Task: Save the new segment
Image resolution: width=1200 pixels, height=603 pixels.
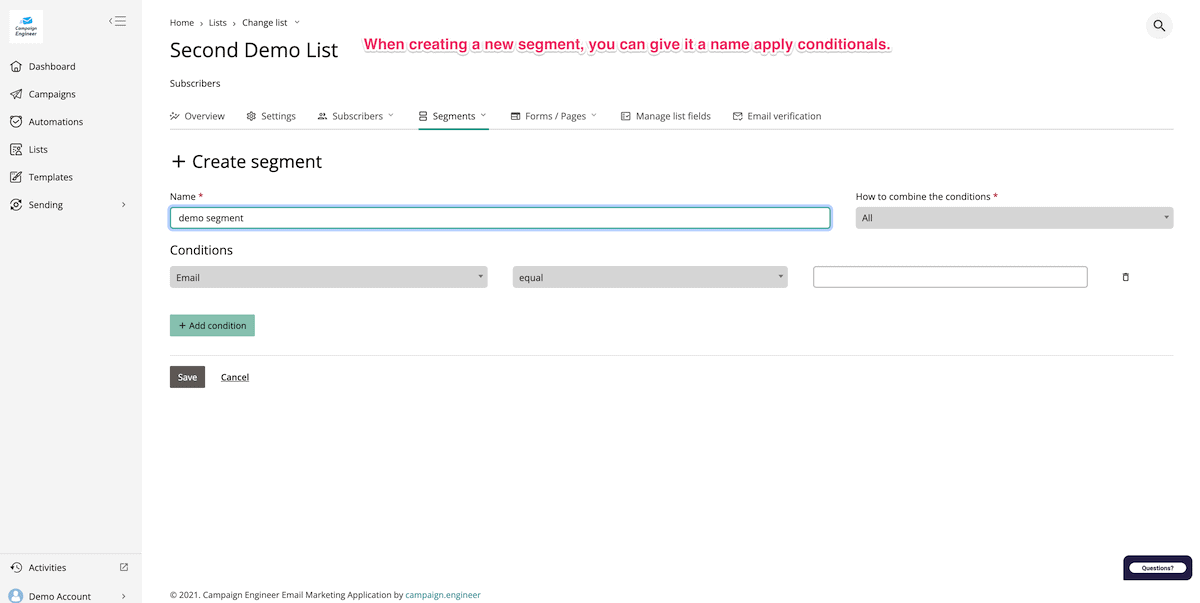Action: pos(187,377)
